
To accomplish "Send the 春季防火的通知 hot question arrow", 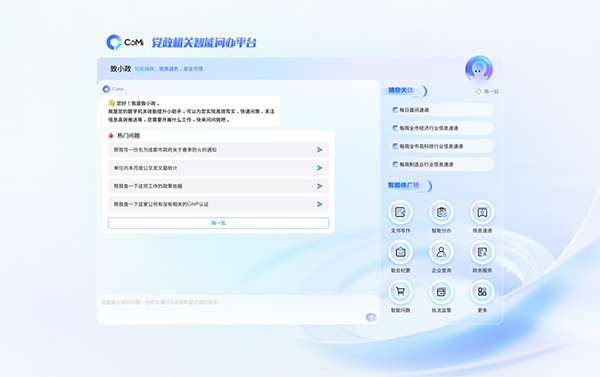I will click(x=320, y=150).
